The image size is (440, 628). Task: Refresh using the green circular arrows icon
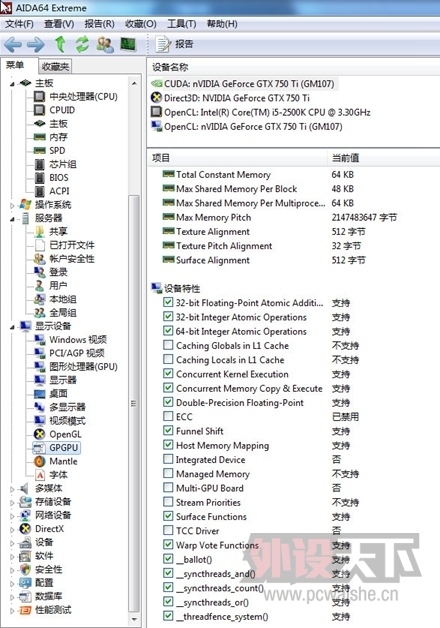[82, 44]
